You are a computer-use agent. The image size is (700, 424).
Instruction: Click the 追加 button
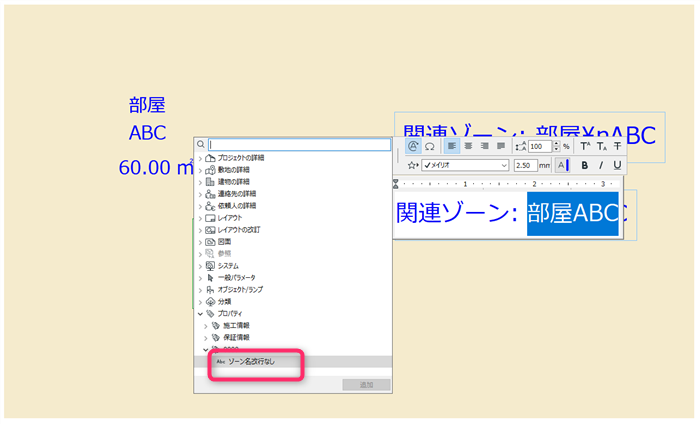click(367, 385)
